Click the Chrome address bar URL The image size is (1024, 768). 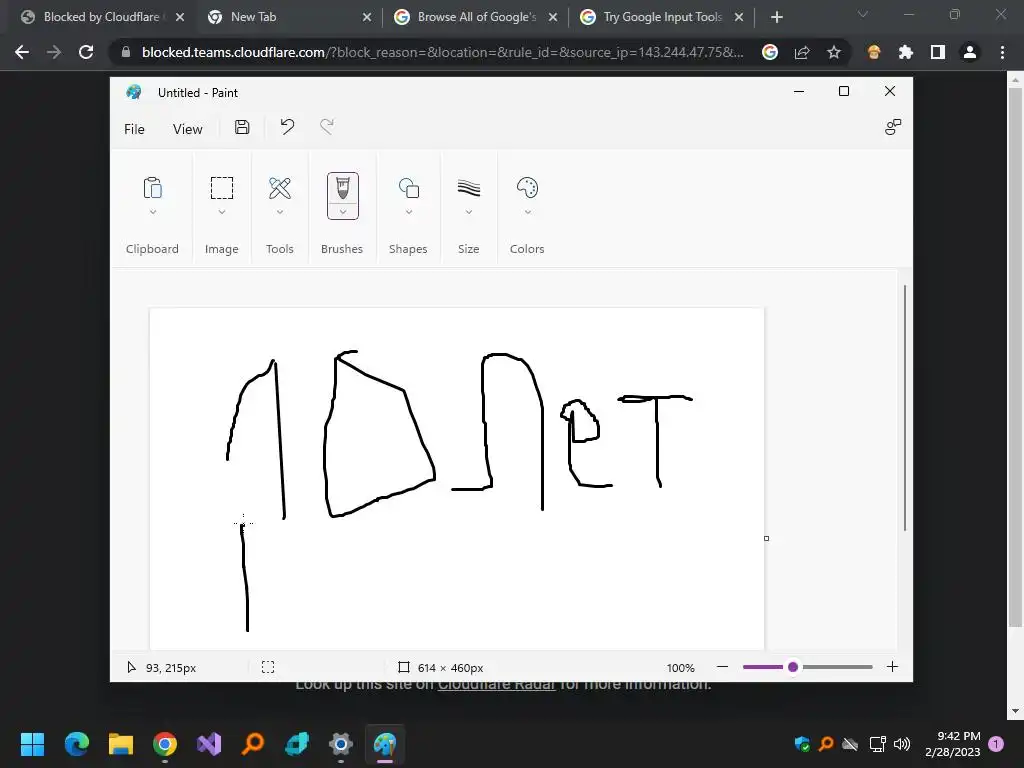(x=442, y=52)
